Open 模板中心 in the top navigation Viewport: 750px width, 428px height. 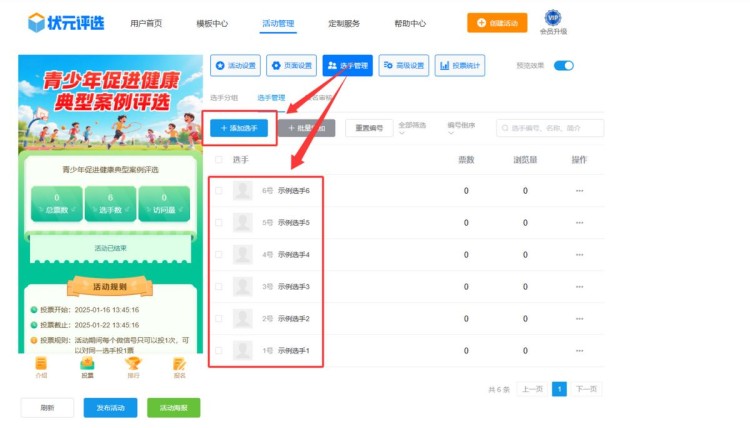[211, 23]
